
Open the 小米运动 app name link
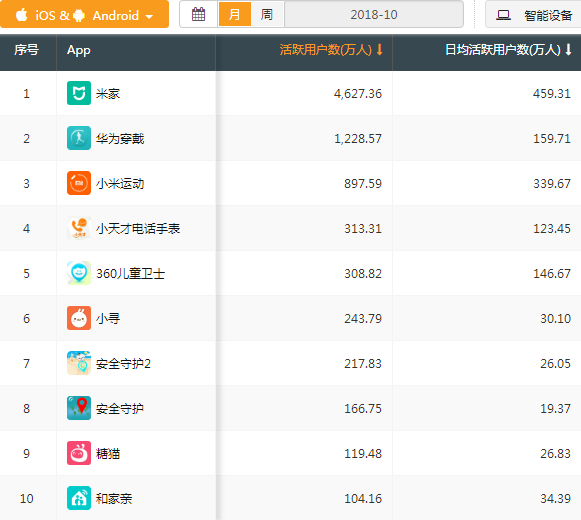click(120, 183)
